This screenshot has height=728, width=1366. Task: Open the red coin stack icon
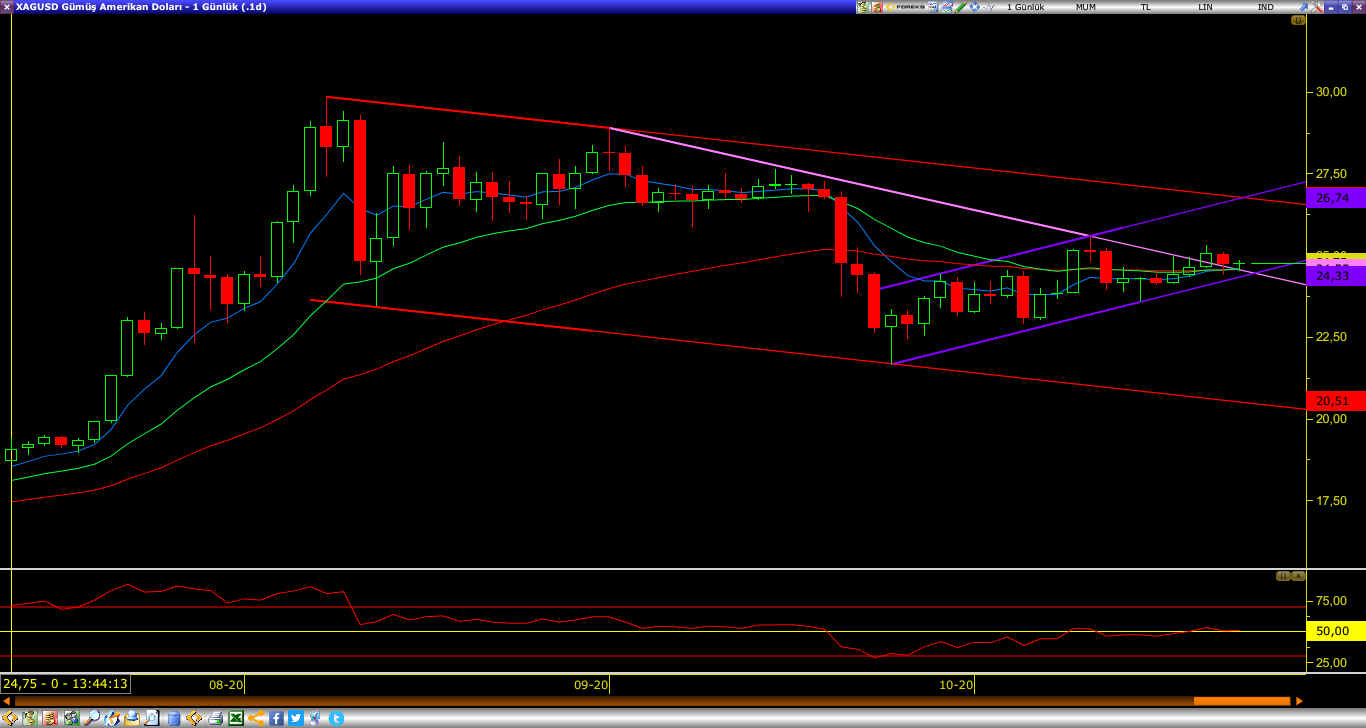point(50,718)
